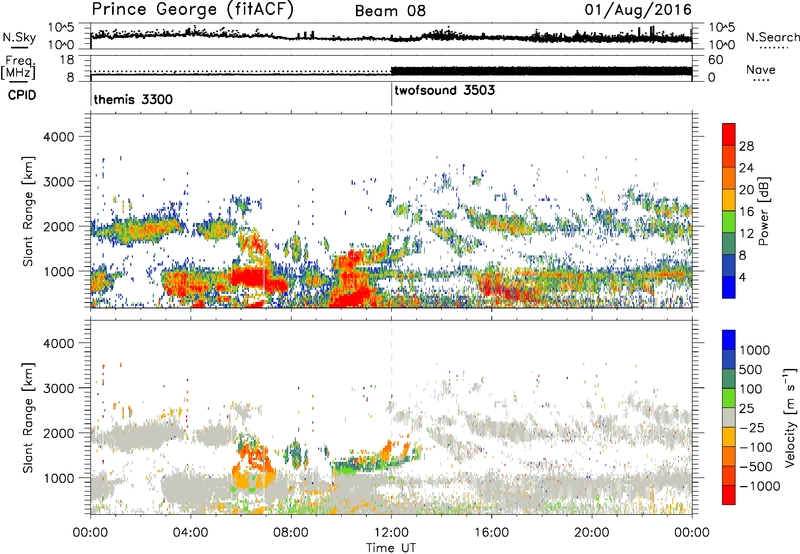800x554 pixels.
Task: Click the green 12 dB power swatch
Action: pyautogui.click(x=729, y=222)
